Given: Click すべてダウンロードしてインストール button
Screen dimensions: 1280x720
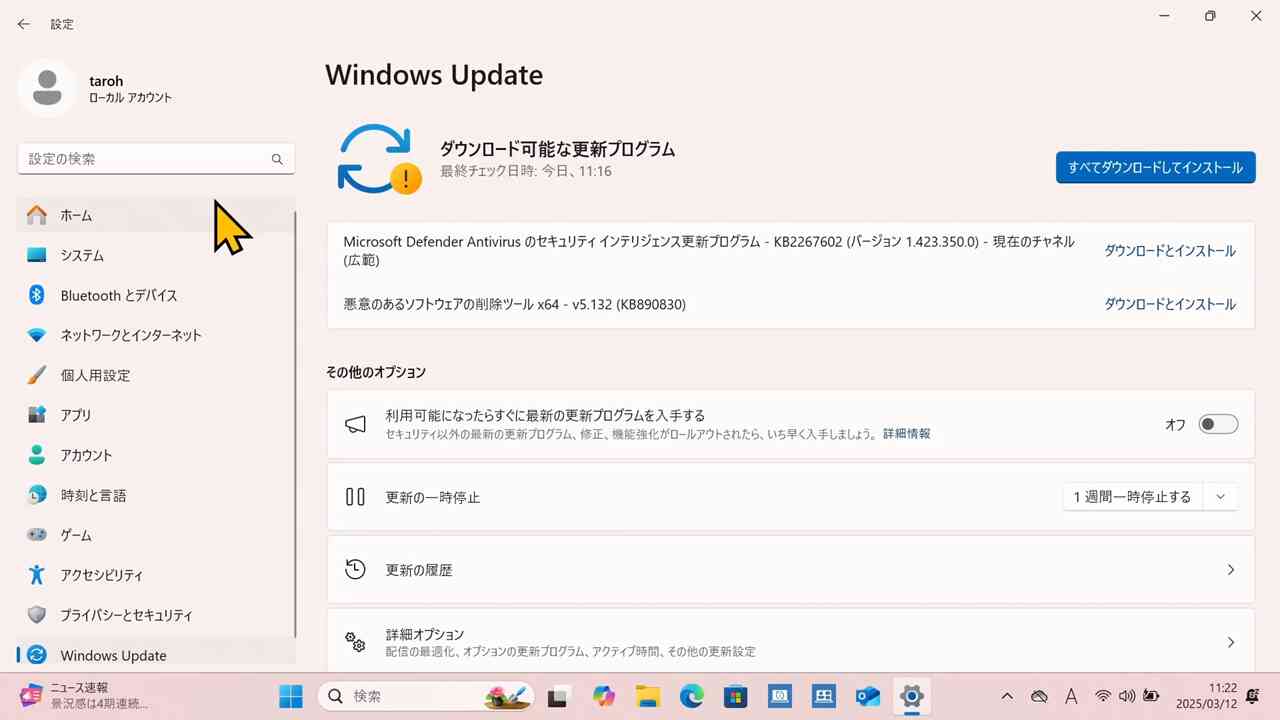Looking at the screenshot, I should [x=1155, y=167].
